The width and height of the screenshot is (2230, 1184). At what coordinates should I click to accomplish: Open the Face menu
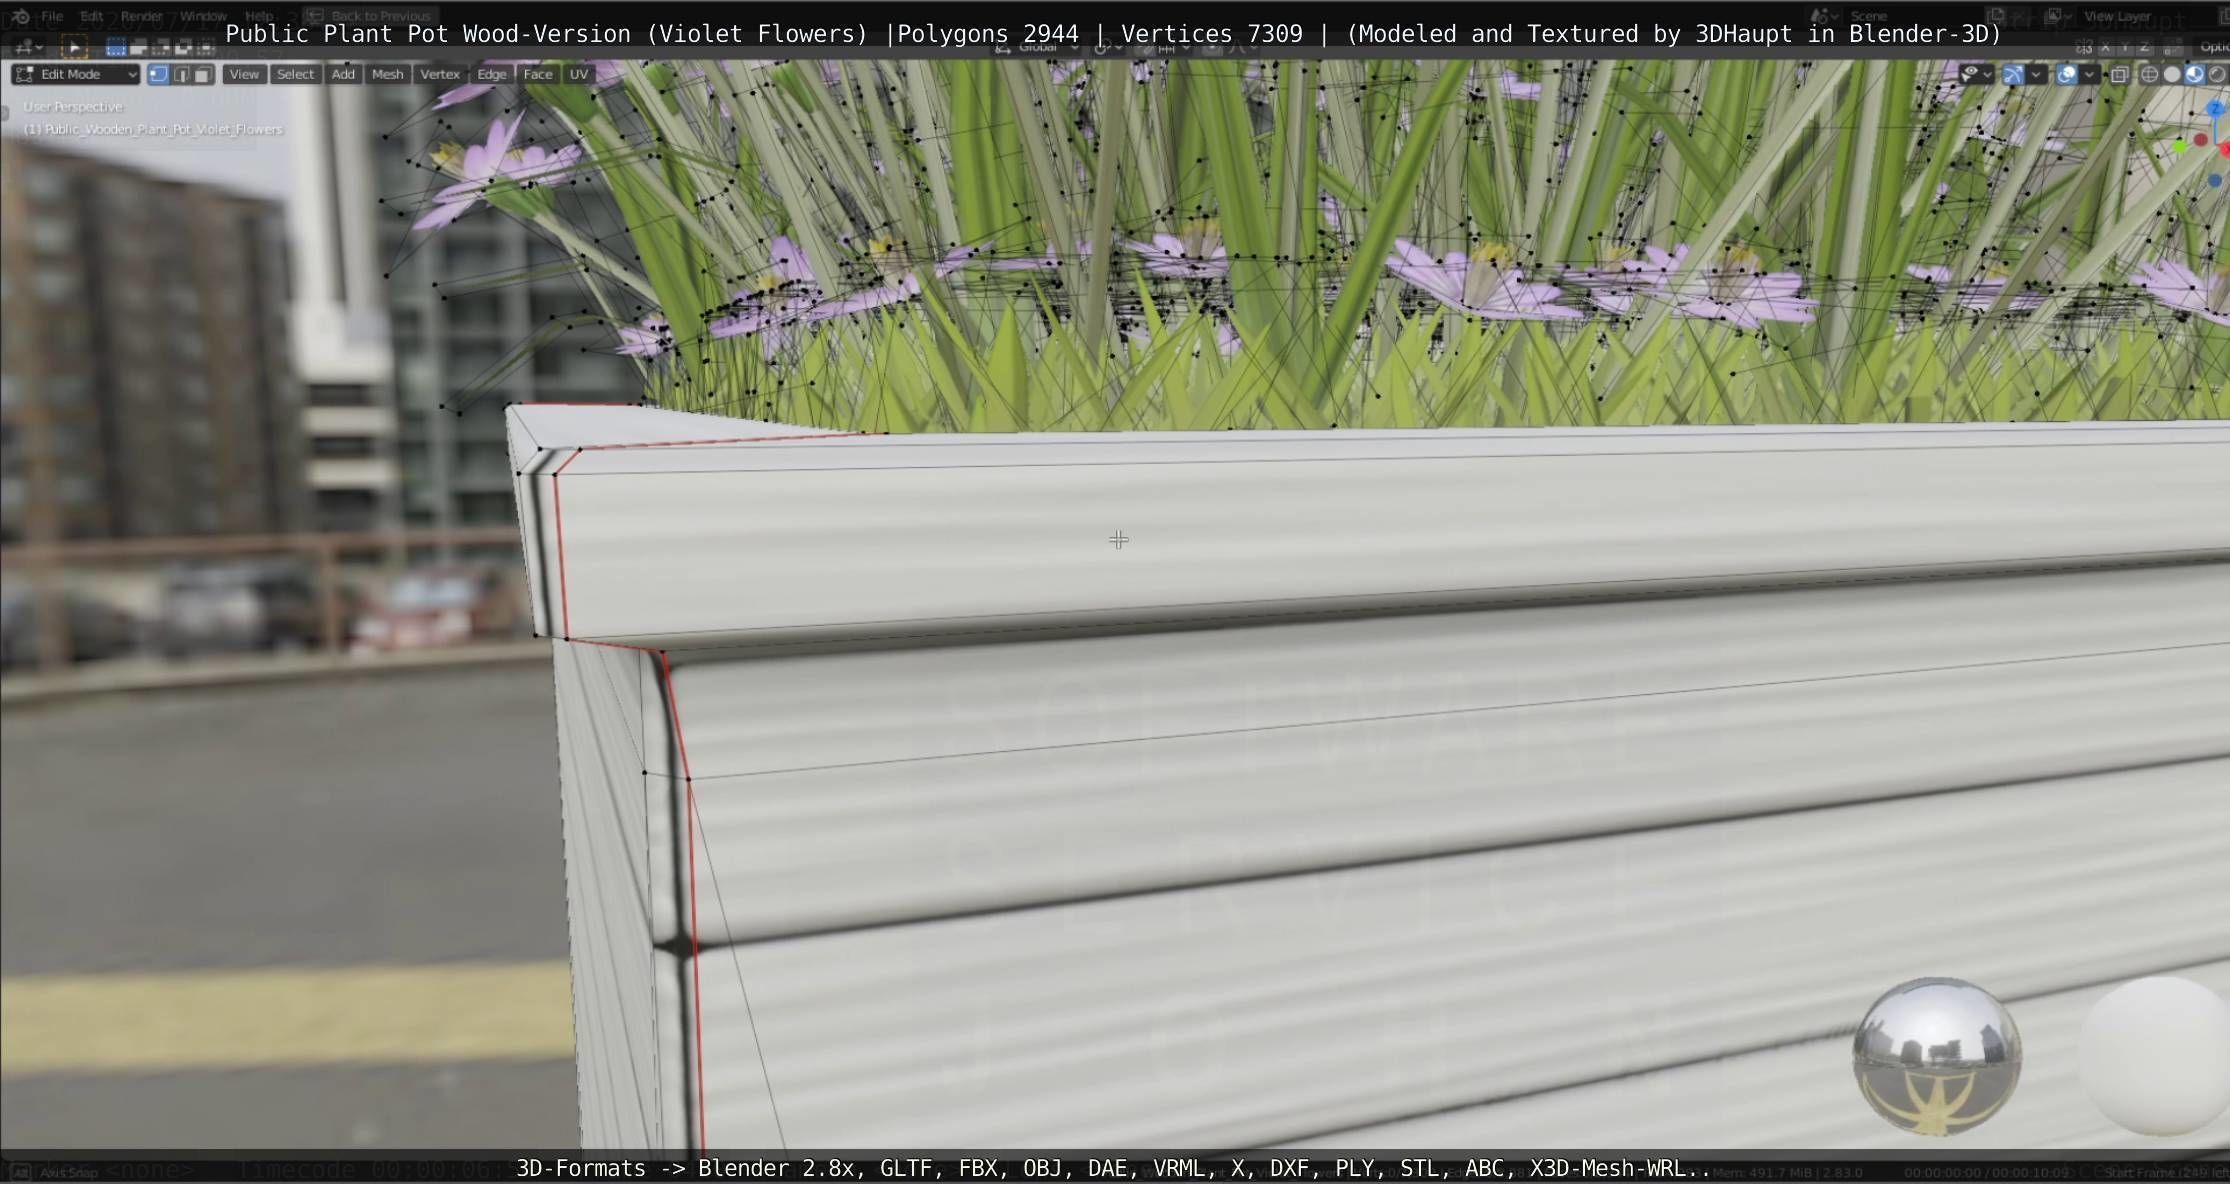click(538, 74)
